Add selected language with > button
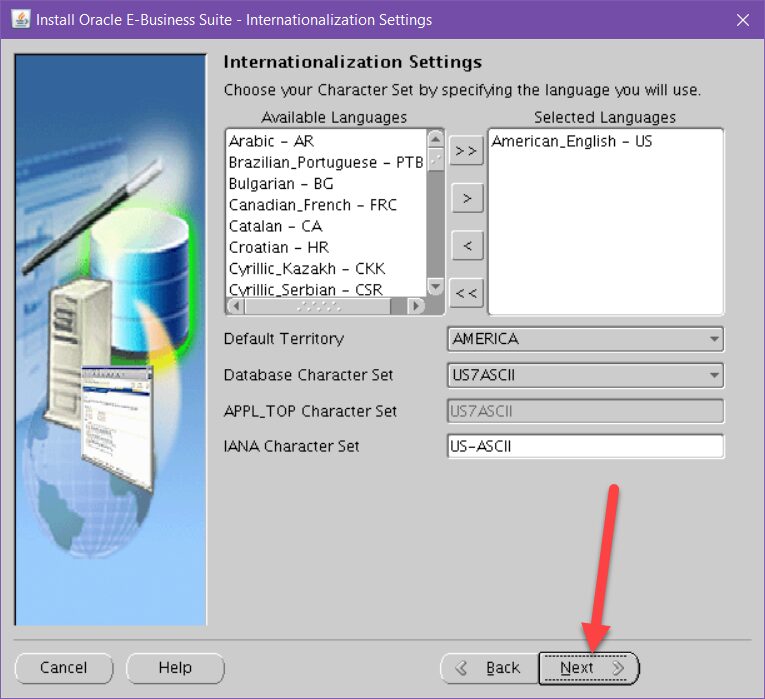Viewport: 765px width, 699px height. pos(467,198)
